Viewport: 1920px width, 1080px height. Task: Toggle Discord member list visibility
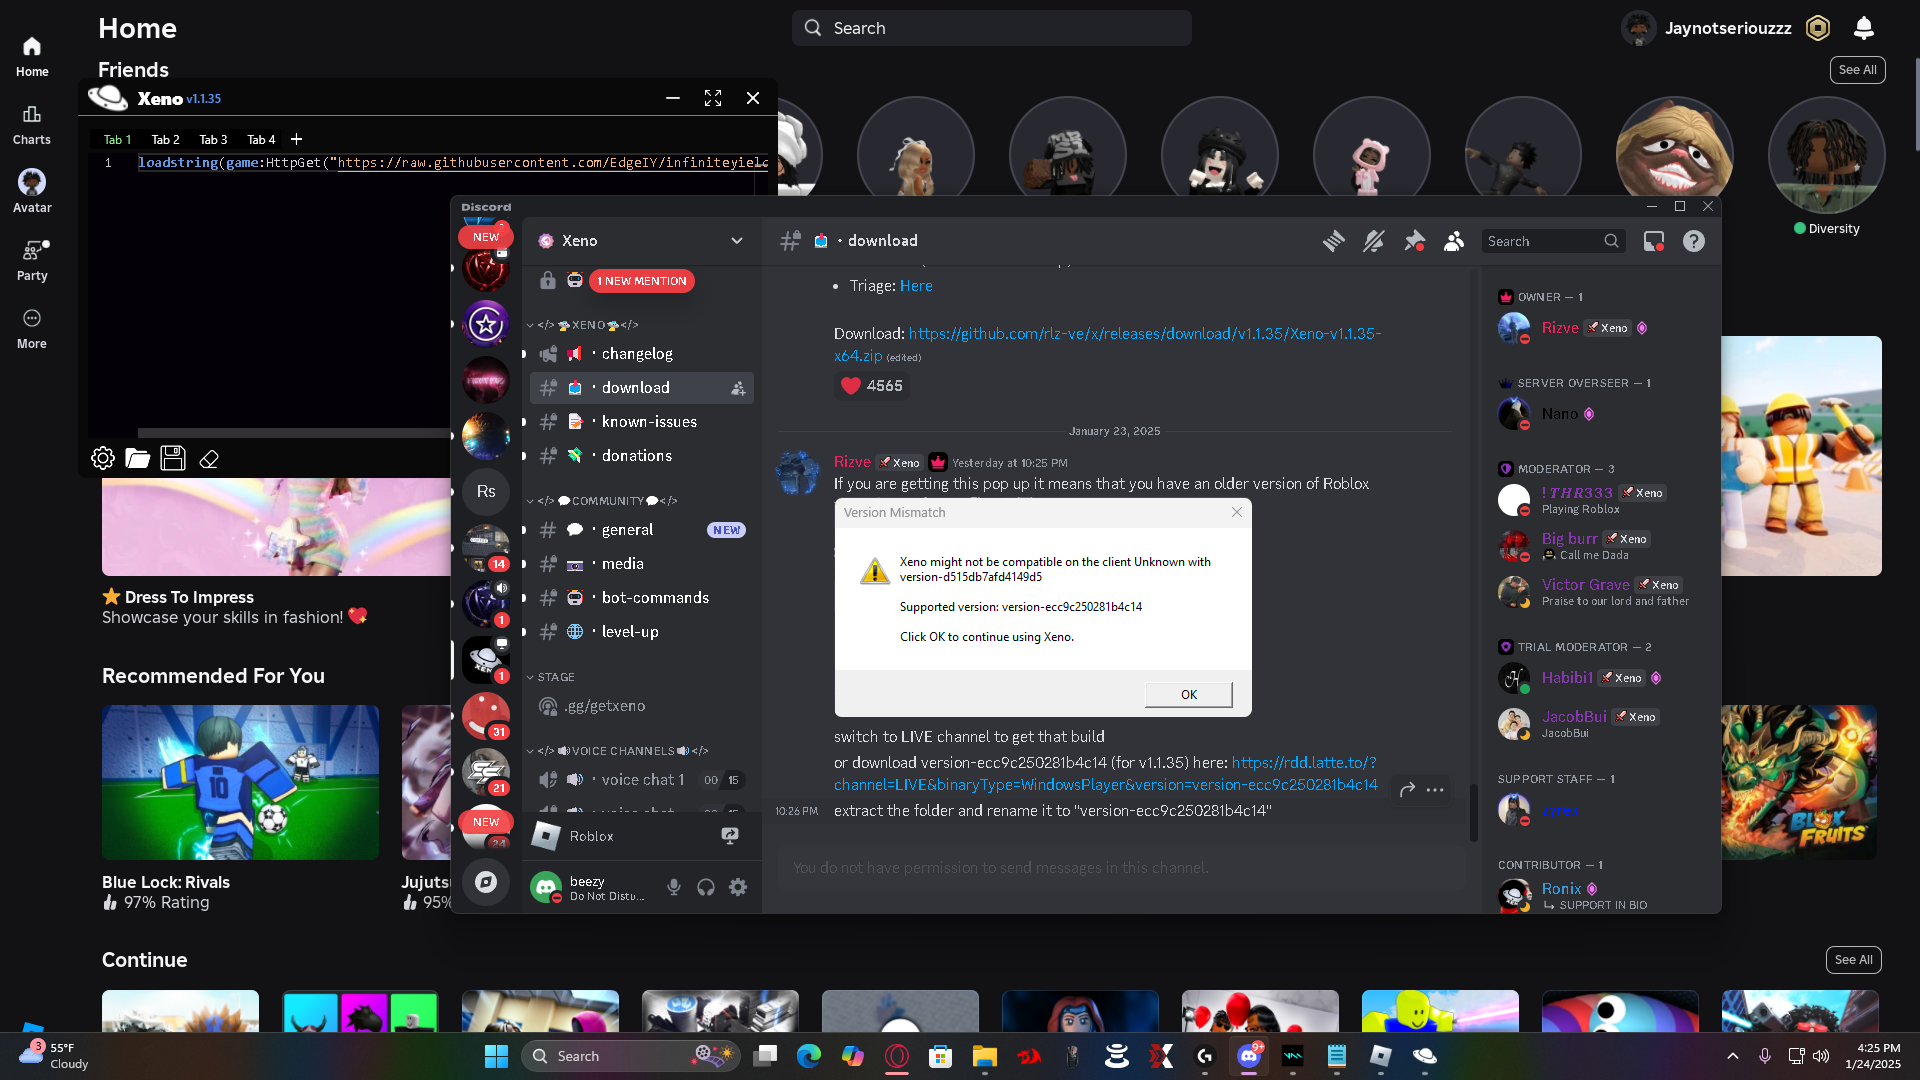point(1454,241)
